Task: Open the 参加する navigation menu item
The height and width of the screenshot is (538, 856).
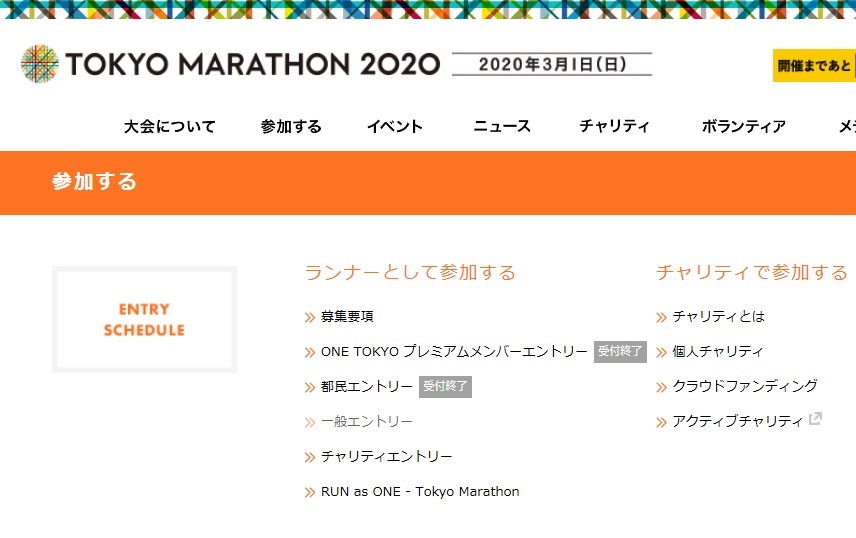Action: point(291,126)
